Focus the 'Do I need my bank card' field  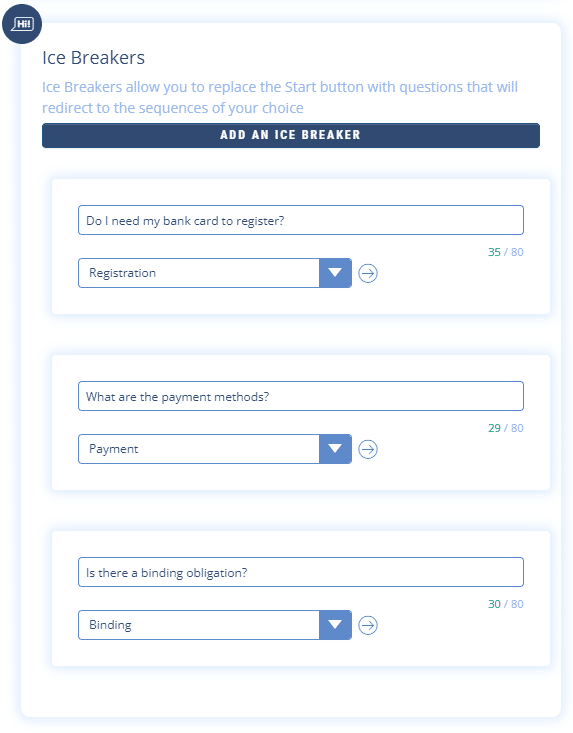301,220
